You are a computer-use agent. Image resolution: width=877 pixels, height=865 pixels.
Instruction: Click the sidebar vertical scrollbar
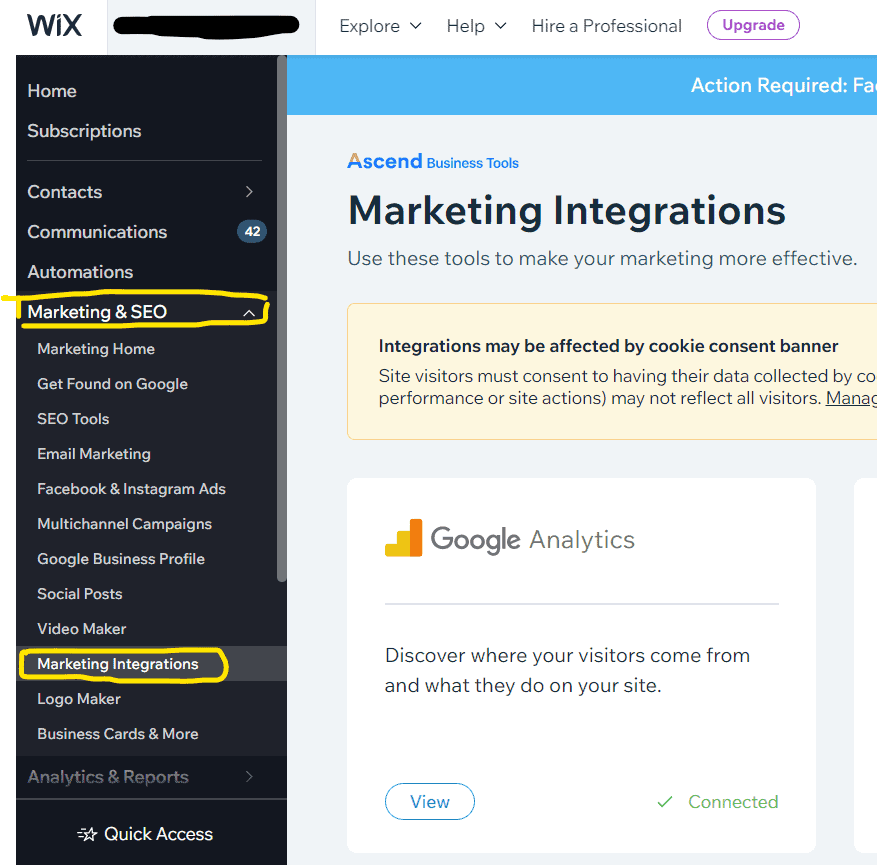point(281,319)
